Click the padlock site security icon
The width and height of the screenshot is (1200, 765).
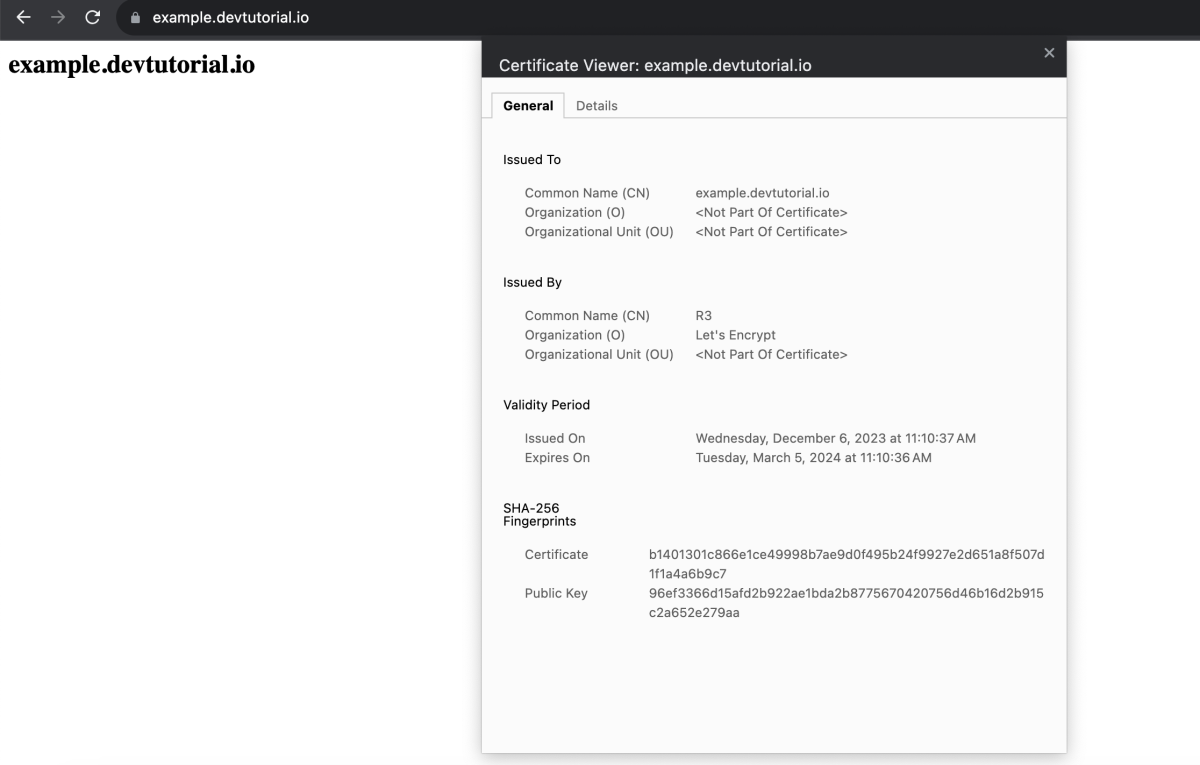click(x=136, y=18)
